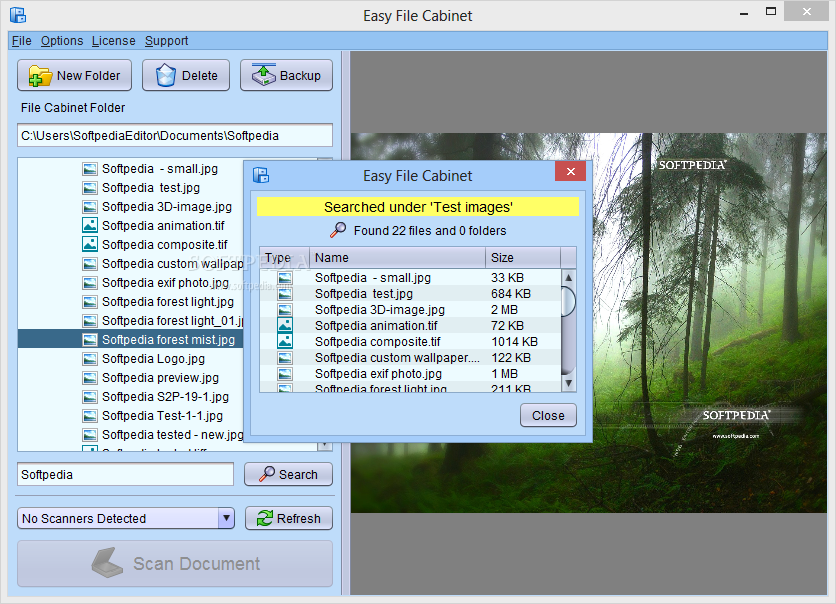The width and height of the screenshot is (836, 604).
Task: Click the '684 KB' size cell
Action: [511, 294]
